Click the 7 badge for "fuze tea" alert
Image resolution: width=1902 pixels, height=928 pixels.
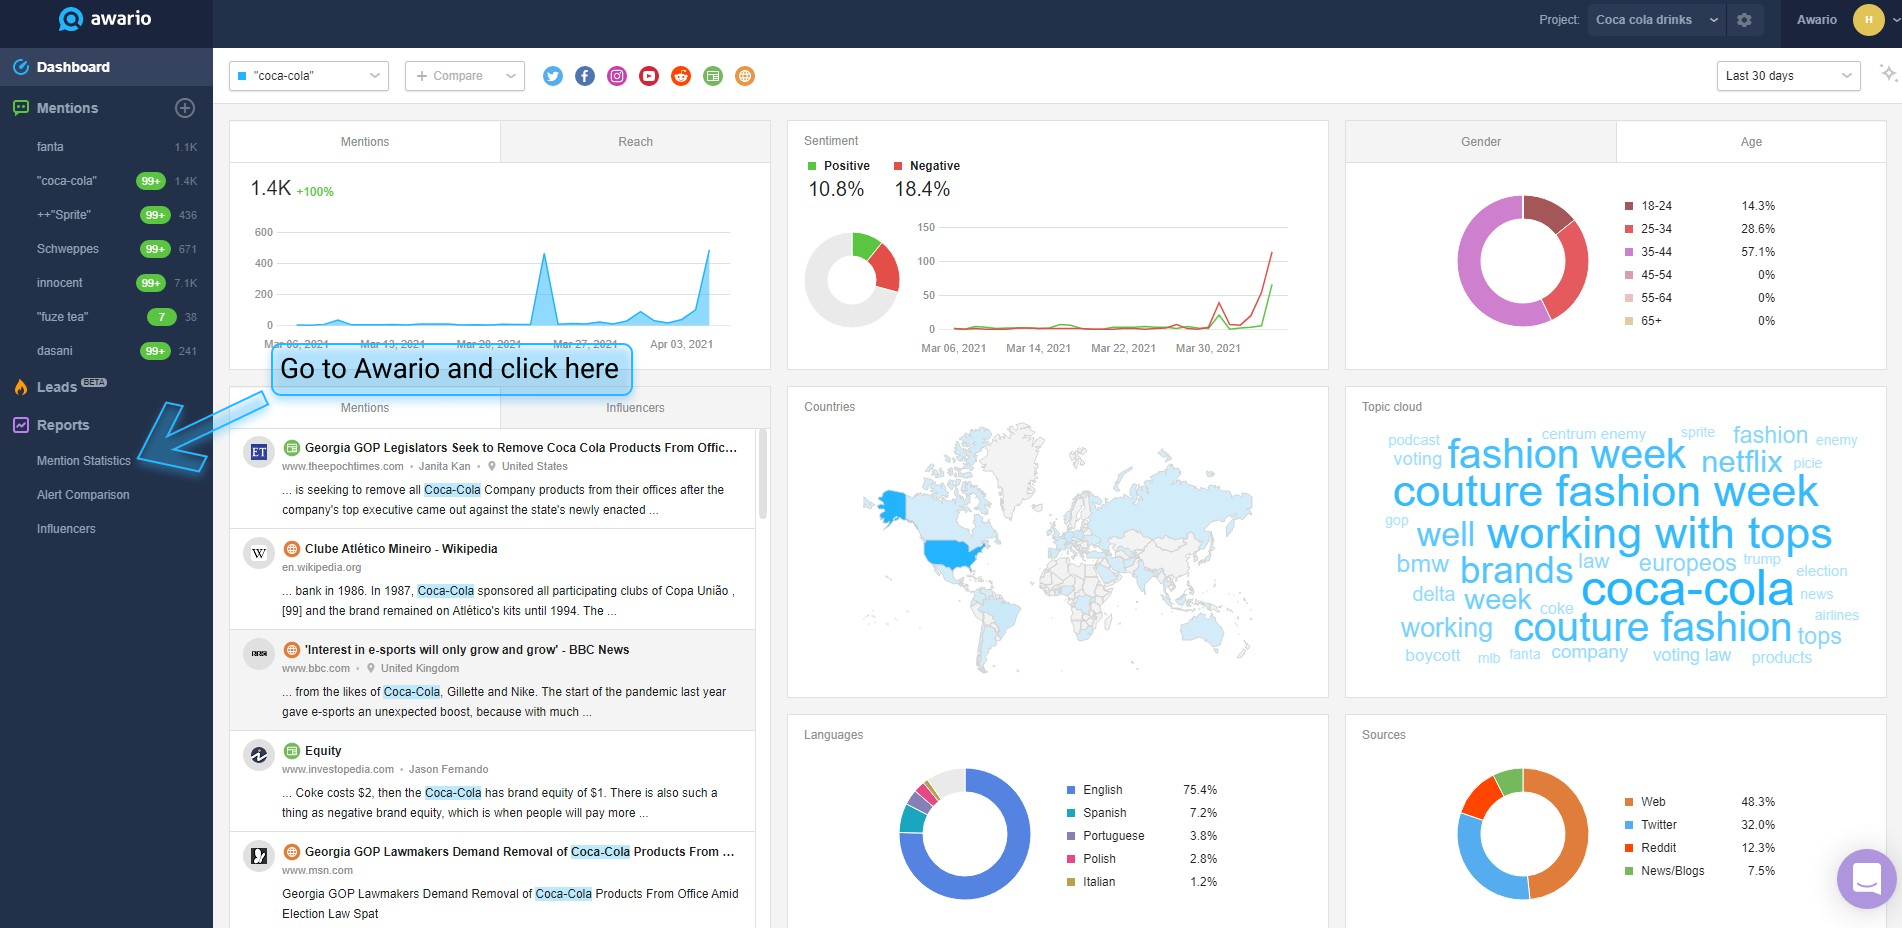(162, 317)
